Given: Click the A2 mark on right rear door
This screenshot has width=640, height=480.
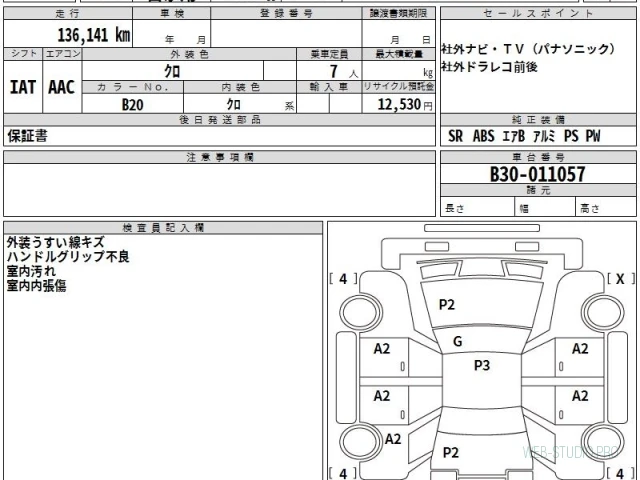Looking at the screenshot, I should 580,396.
